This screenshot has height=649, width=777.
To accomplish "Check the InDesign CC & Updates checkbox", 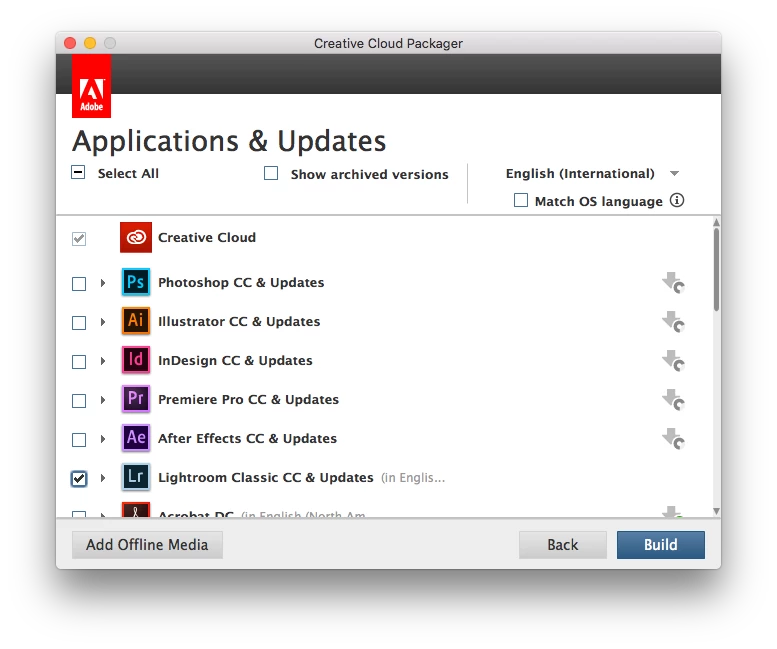I will [79, 362].
